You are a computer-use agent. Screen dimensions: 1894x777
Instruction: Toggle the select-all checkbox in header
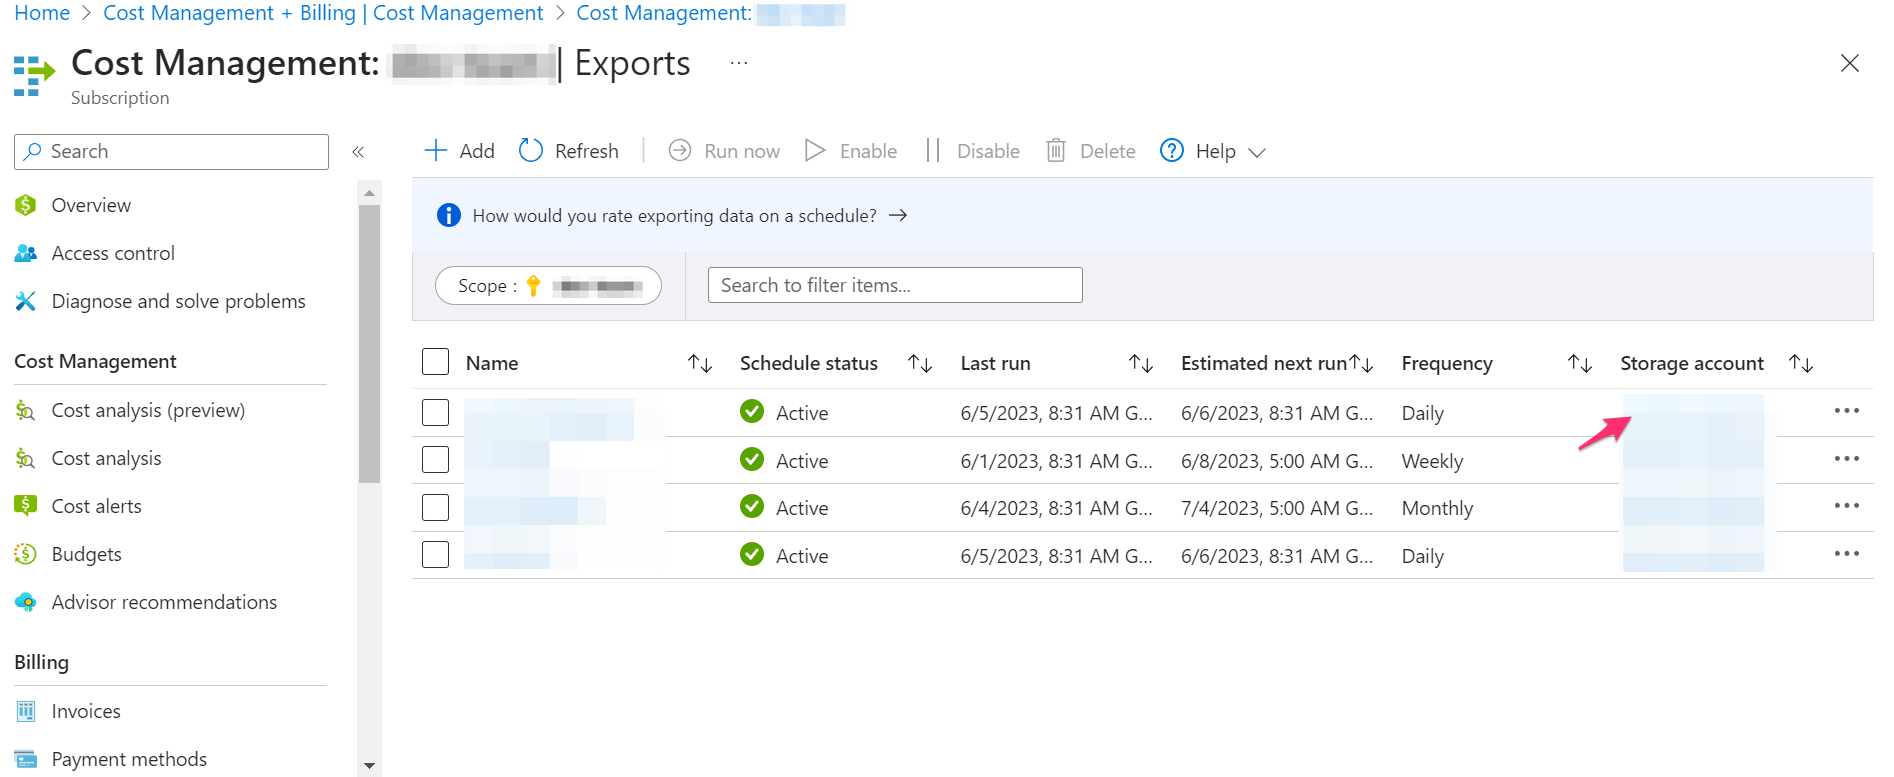pyautogui.click(x=435, y=362)
